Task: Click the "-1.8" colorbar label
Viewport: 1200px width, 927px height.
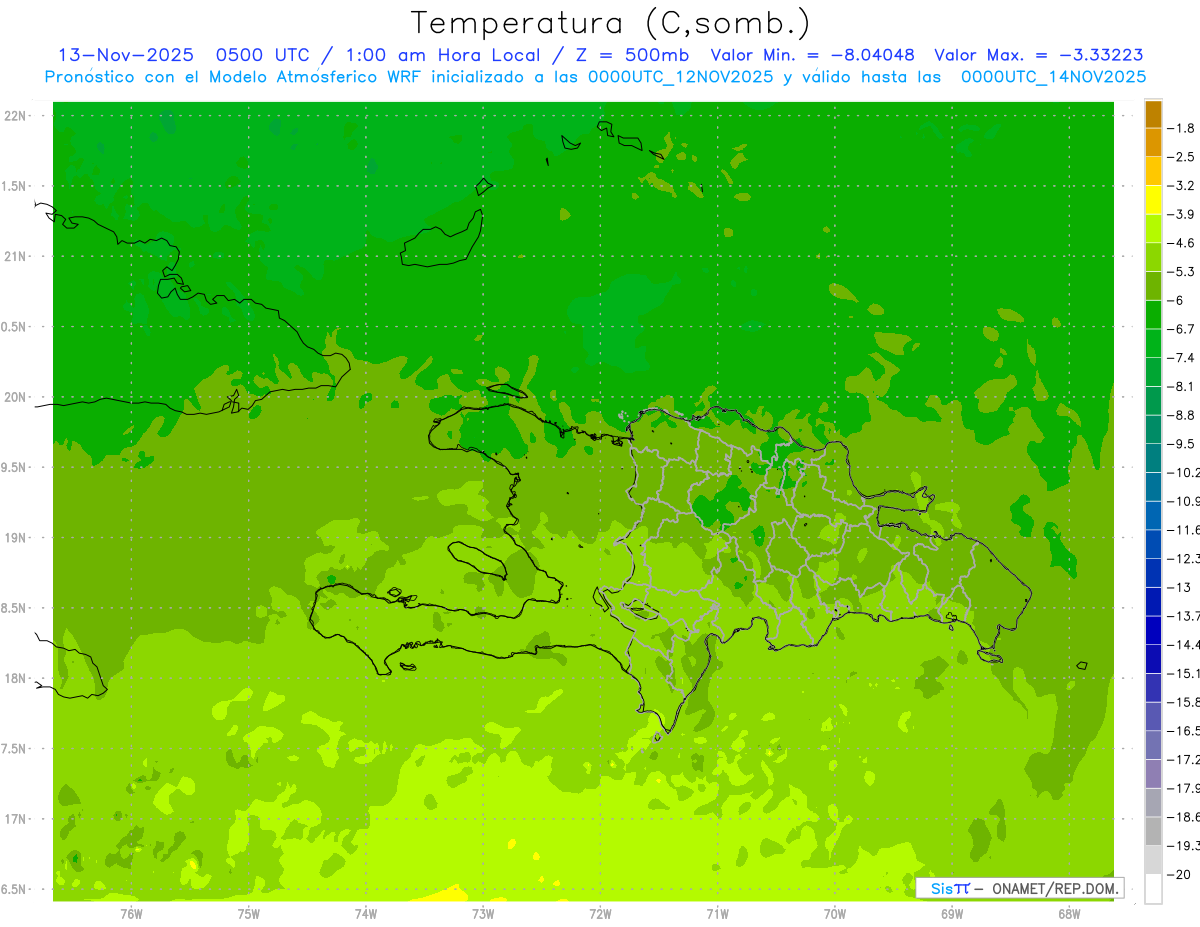Action: point(1182,128)
